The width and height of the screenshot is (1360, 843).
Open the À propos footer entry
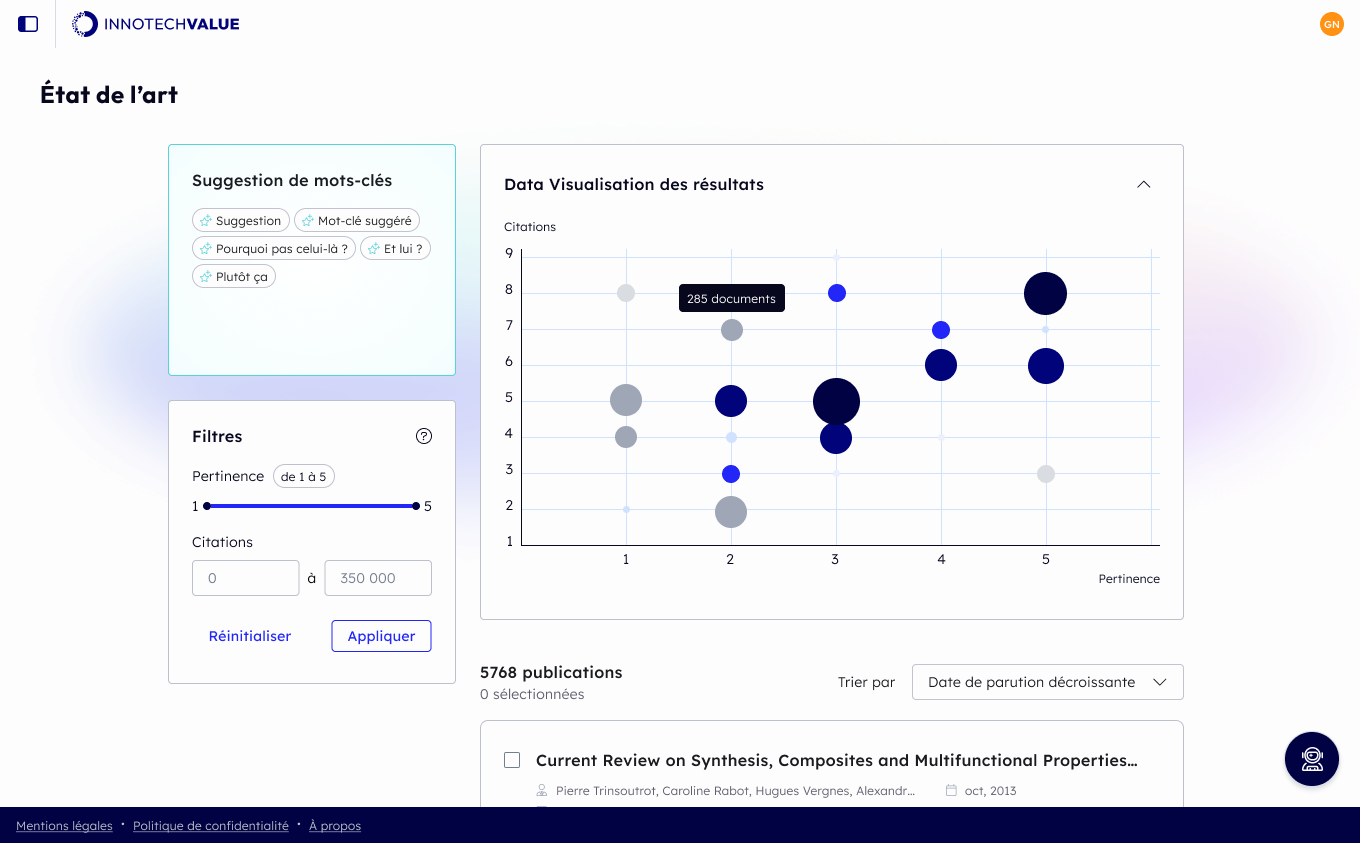pos(334,825)
